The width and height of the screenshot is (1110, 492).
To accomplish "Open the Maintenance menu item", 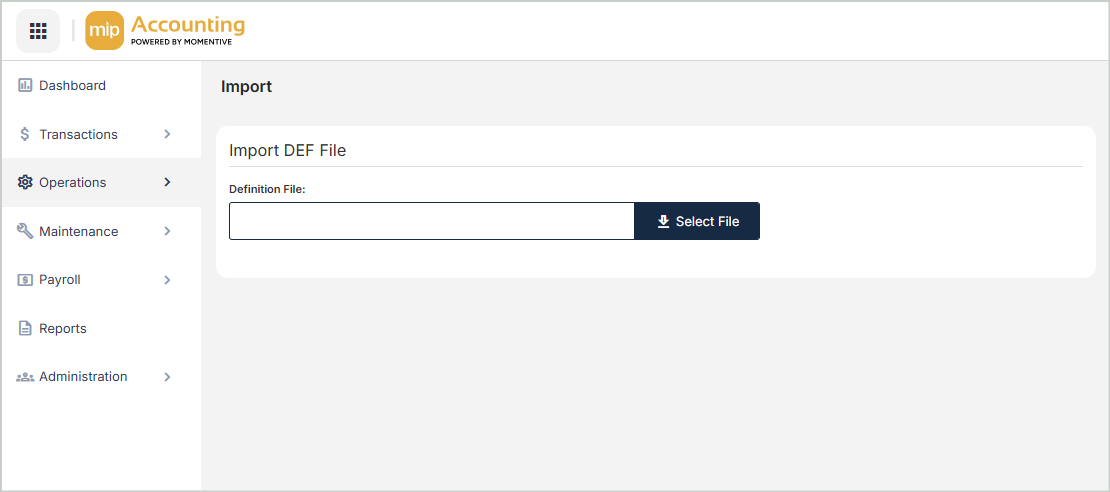I will [78, 231].
